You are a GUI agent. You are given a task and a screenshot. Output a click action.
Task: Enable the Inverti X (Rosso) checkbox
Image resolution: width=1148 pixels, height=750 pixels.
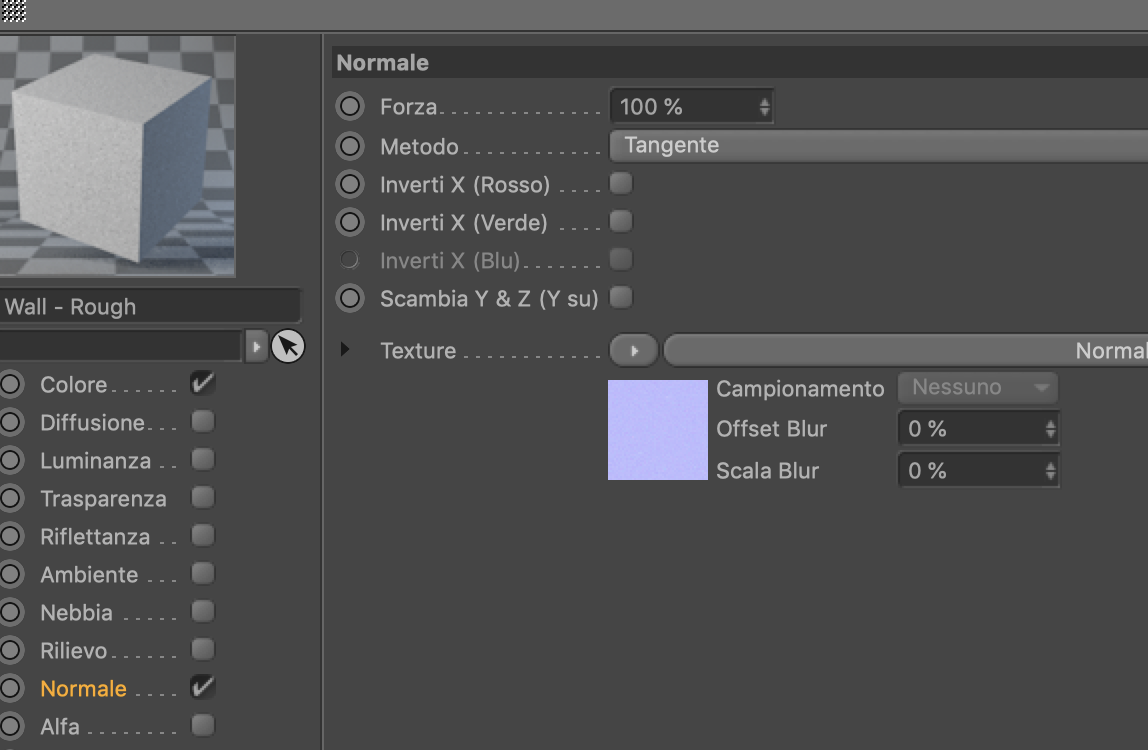[x=621, y=183]
